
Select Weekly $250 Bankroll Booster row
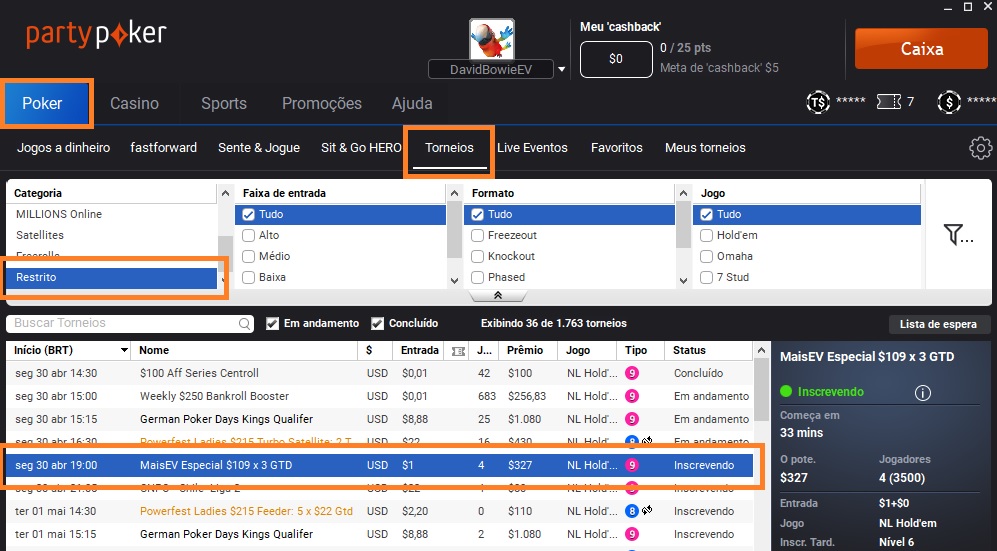(x=380, y=396)
